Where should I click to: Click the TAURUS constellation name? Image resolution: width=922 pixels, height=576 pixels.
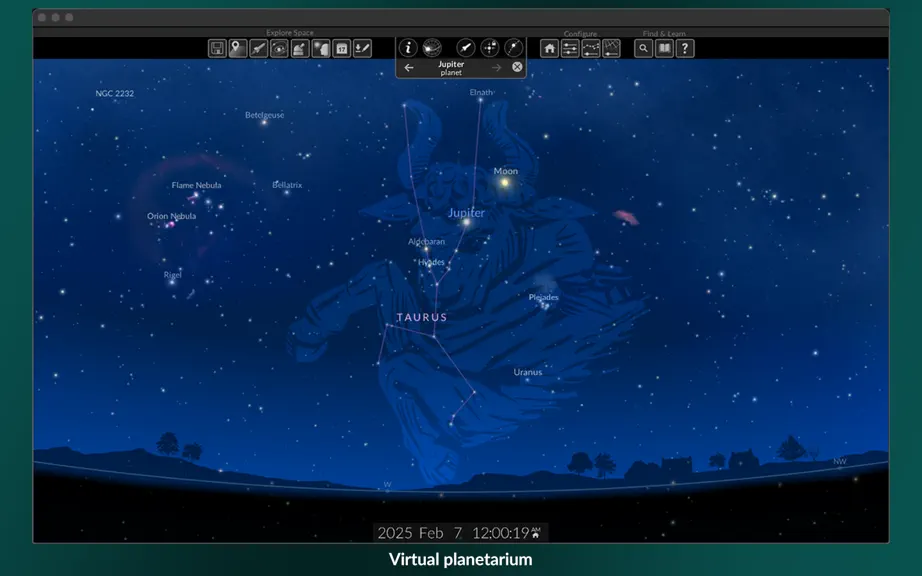point(422,317)
